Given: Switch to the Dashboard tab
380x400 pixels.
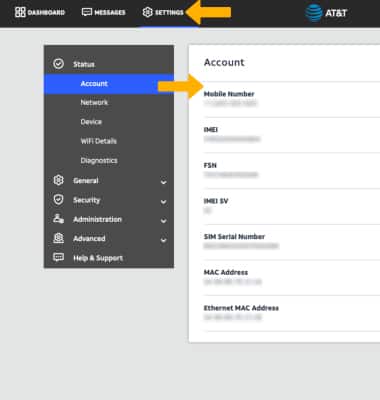Looking at the screenshot, I should (40, 12).
